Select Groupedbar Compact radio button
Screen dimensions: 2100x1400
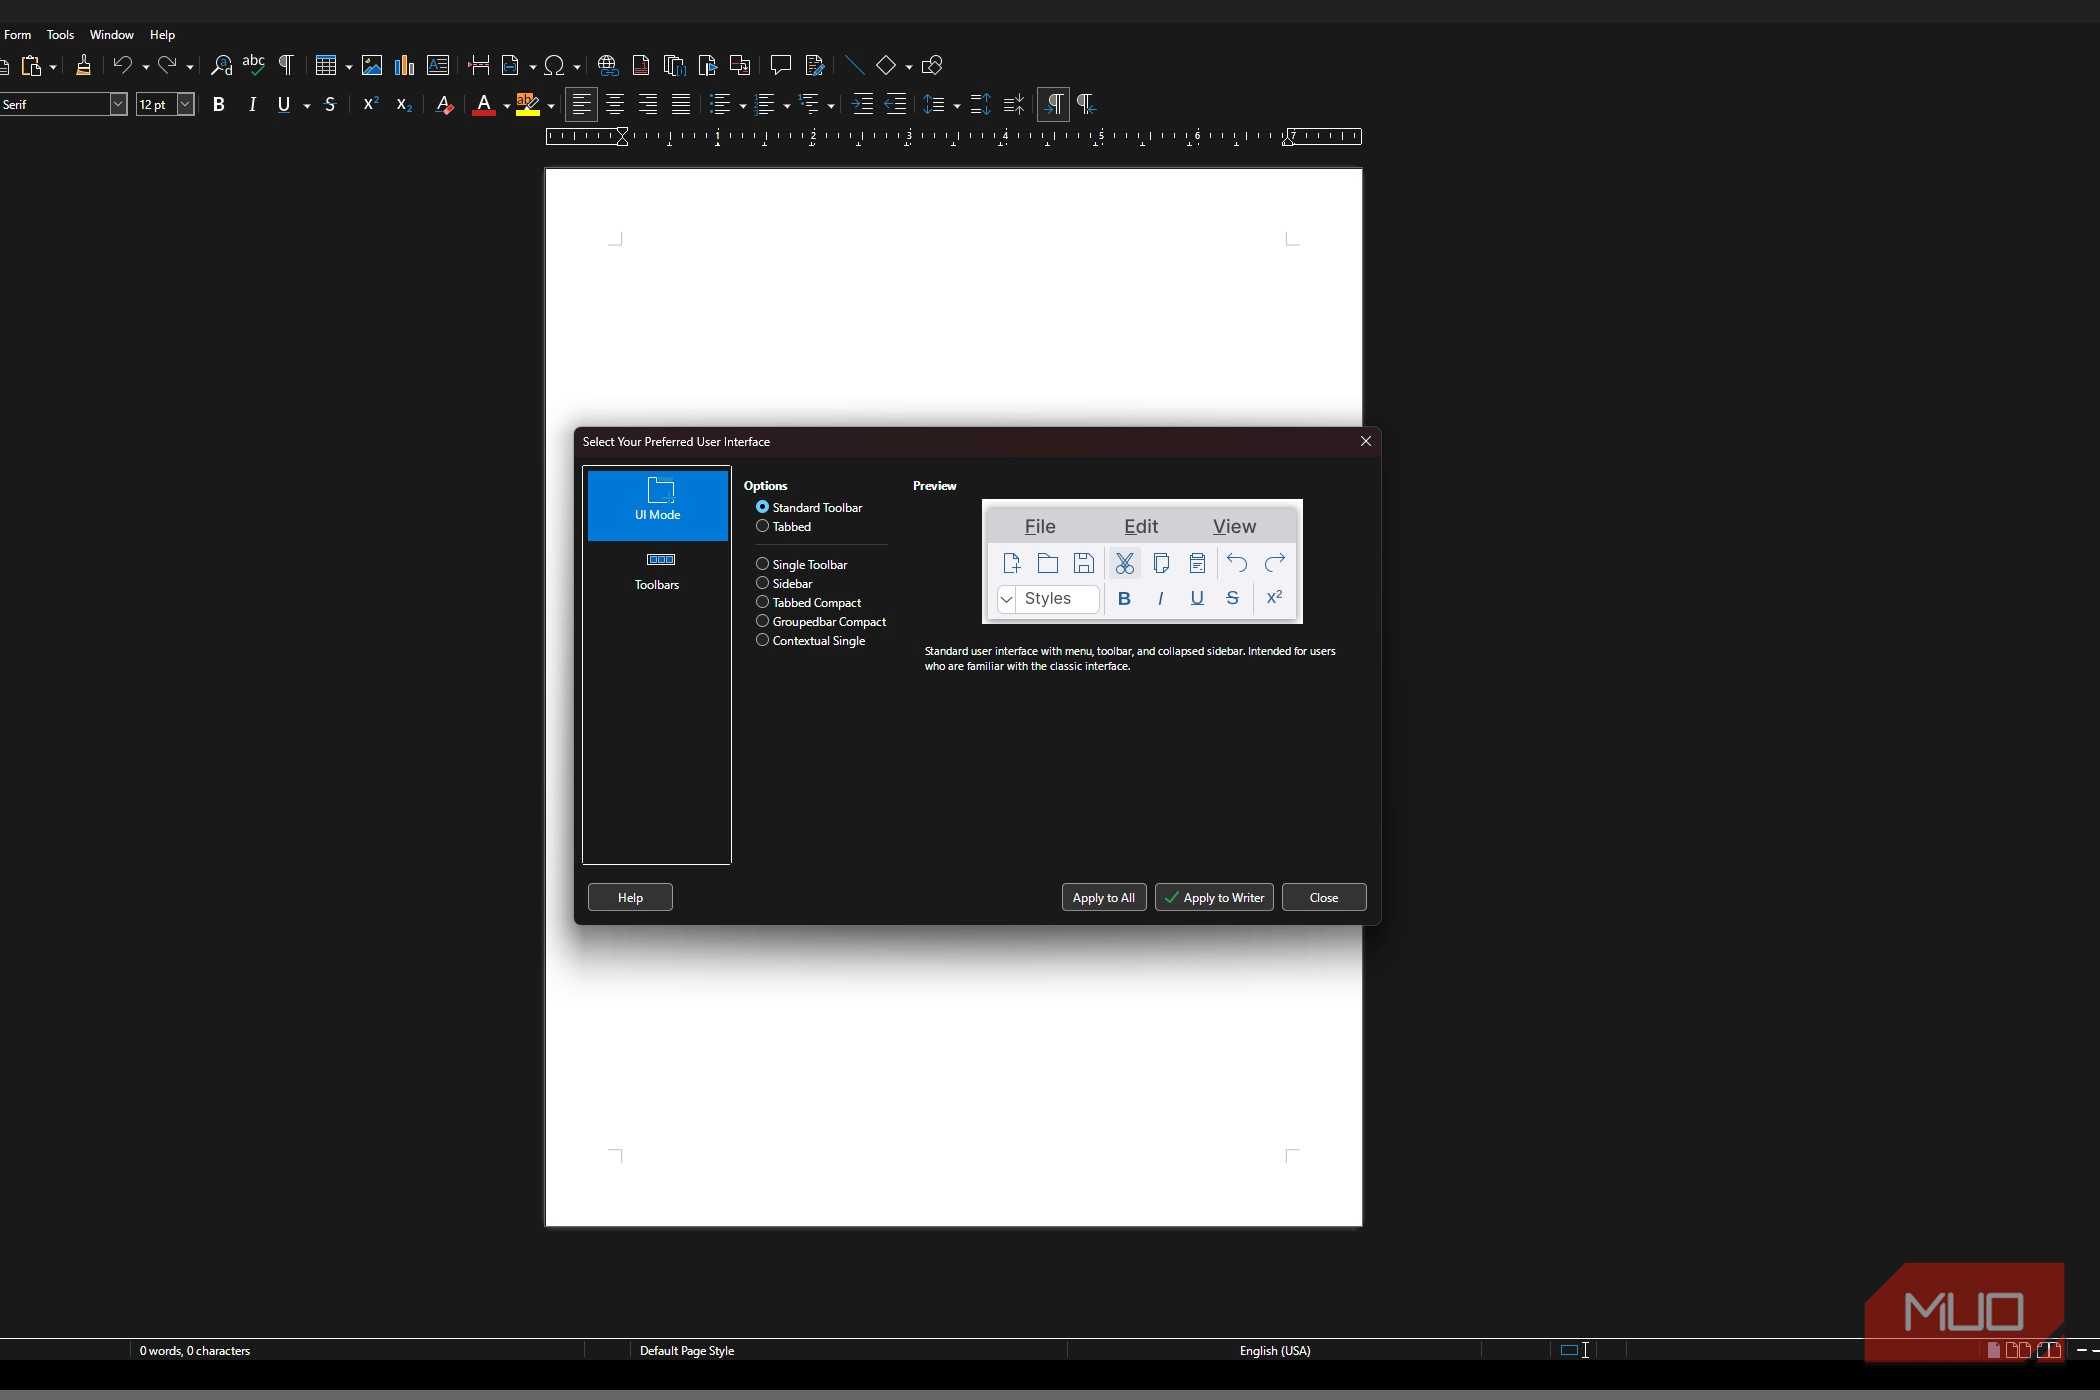point(763,622)
